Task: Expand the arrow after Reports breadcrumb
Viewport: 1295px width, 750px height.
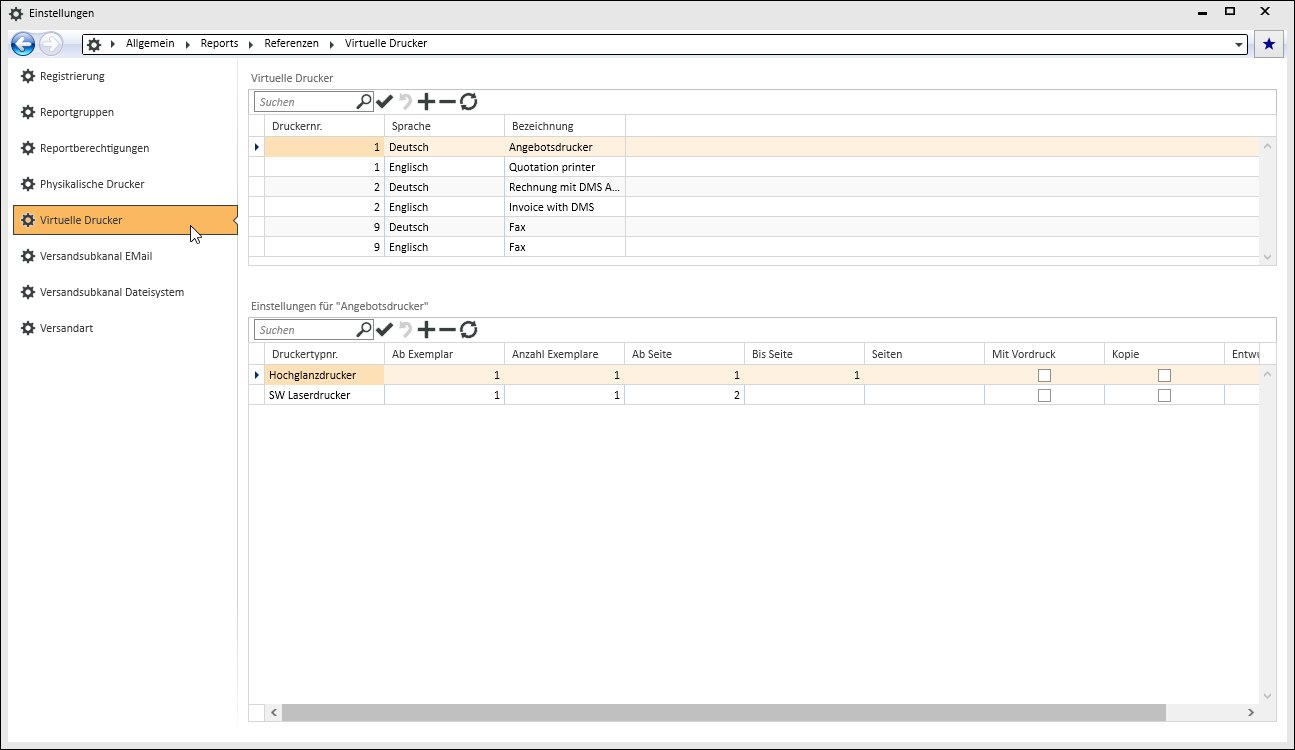Action: (x=251, y=44)
